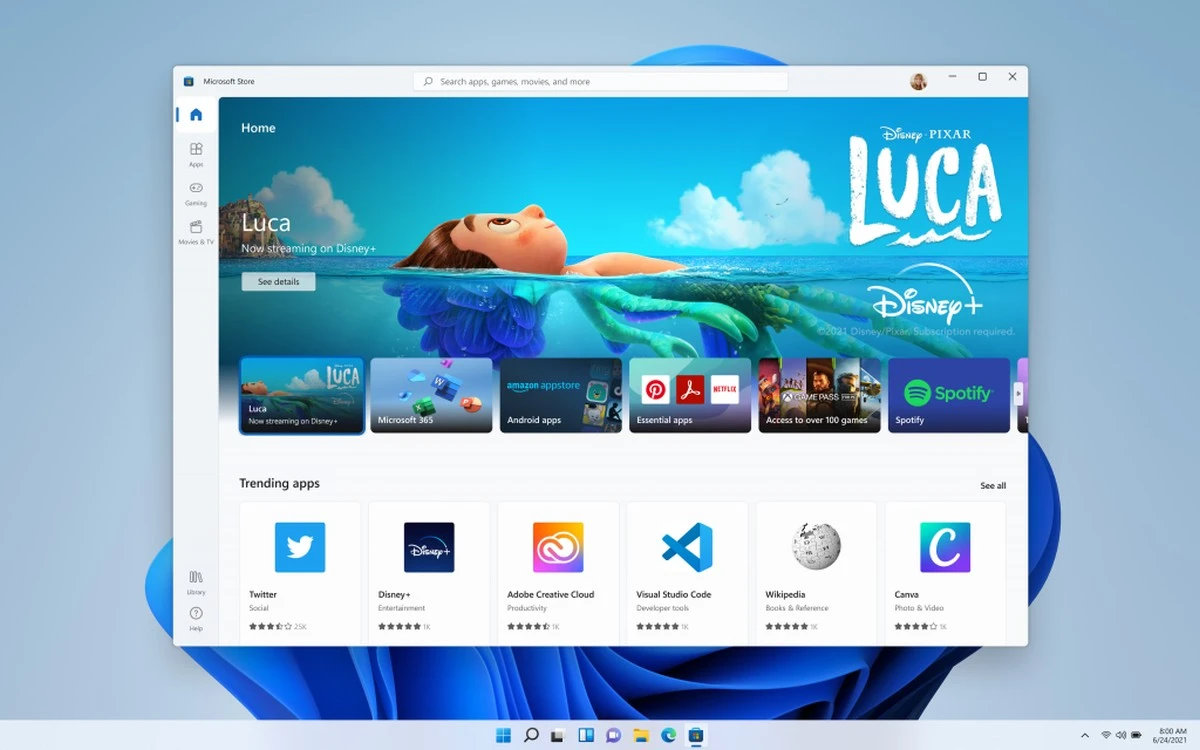This screenshot has height=750, width=1200.
Task: Select the Disney+ icon in Trending apps
Action: [429, 547]
